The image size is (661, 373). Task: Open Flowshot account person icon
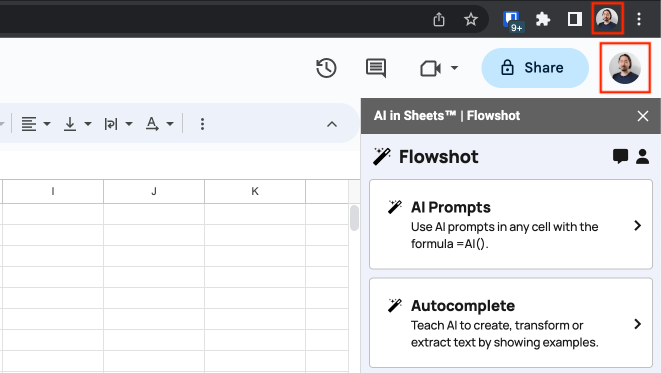coord(642,156)
